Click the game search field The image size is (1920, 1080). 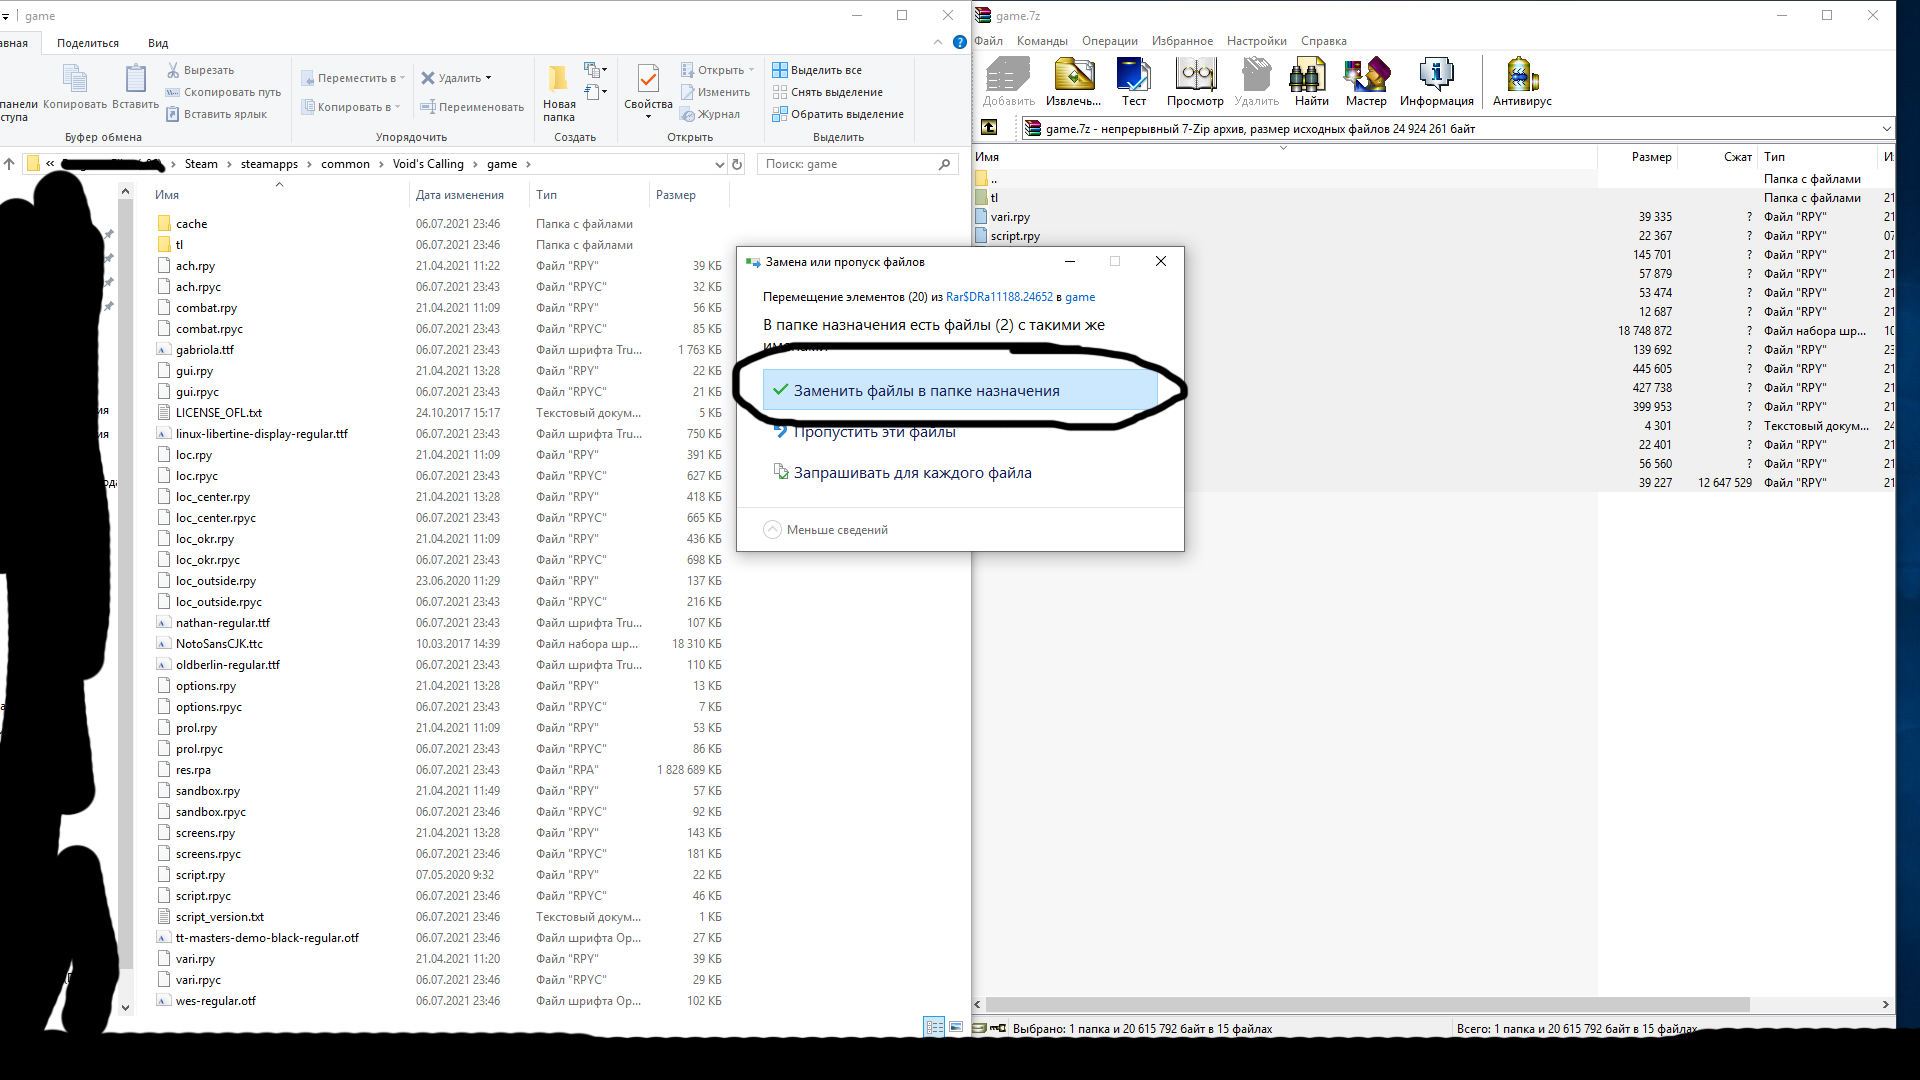pos(848,164)
